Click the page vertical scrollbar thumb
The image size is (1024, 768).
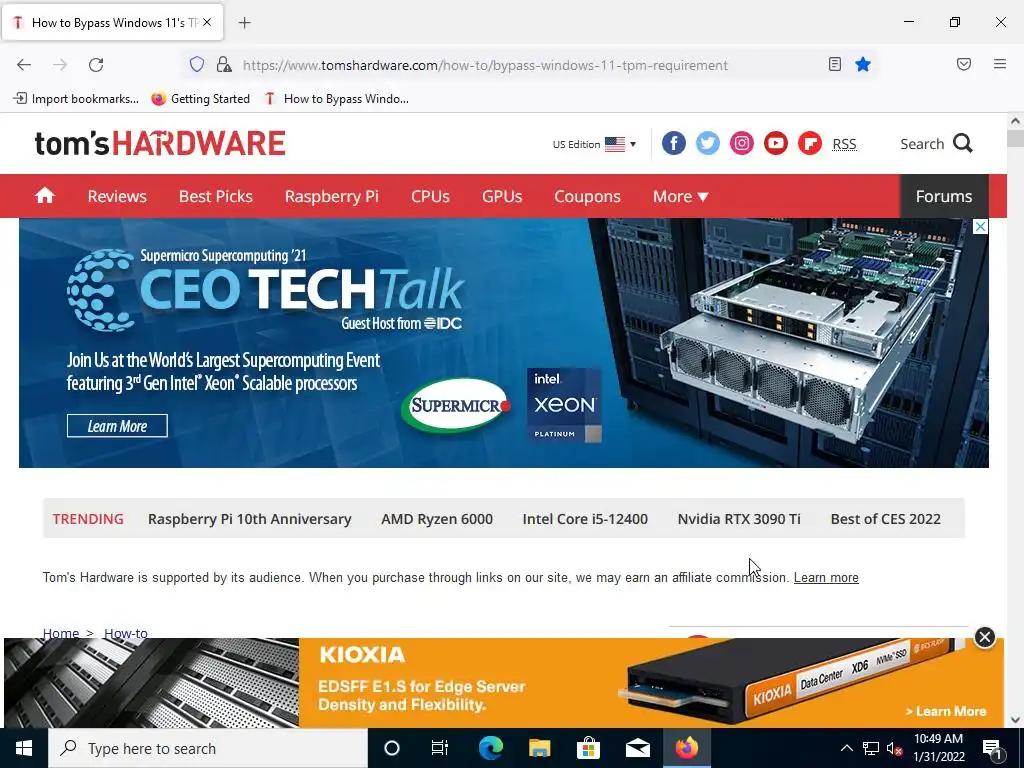point(1015,138)
